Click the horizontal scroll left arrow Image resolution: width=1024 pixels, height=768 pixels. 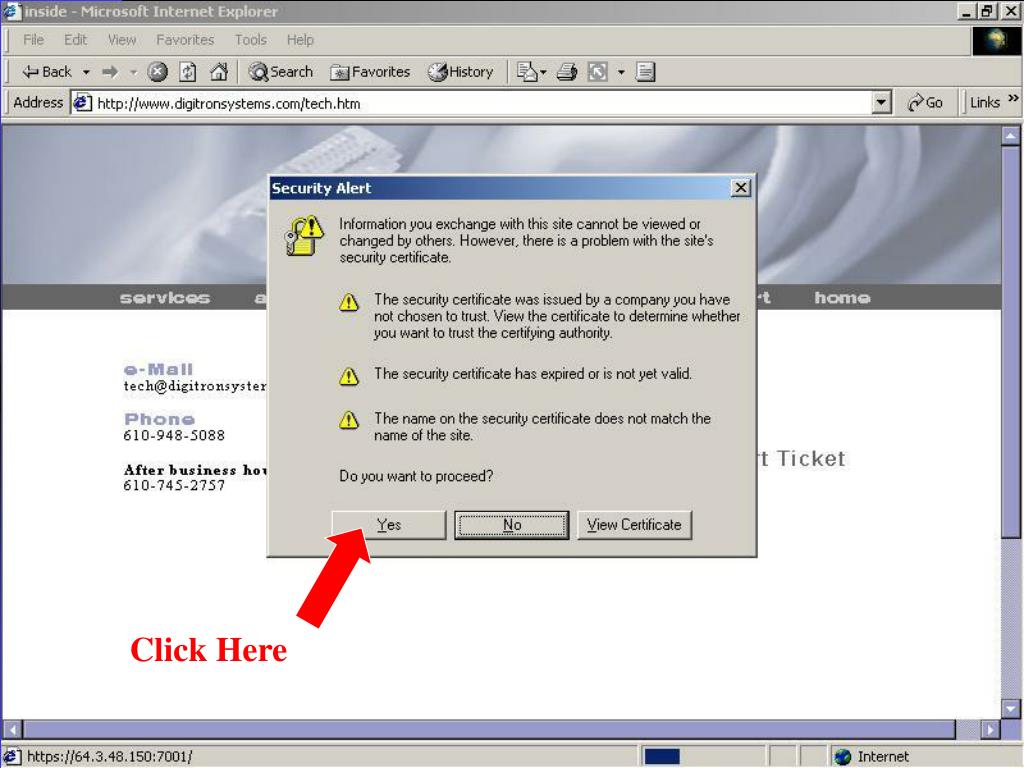13,729
